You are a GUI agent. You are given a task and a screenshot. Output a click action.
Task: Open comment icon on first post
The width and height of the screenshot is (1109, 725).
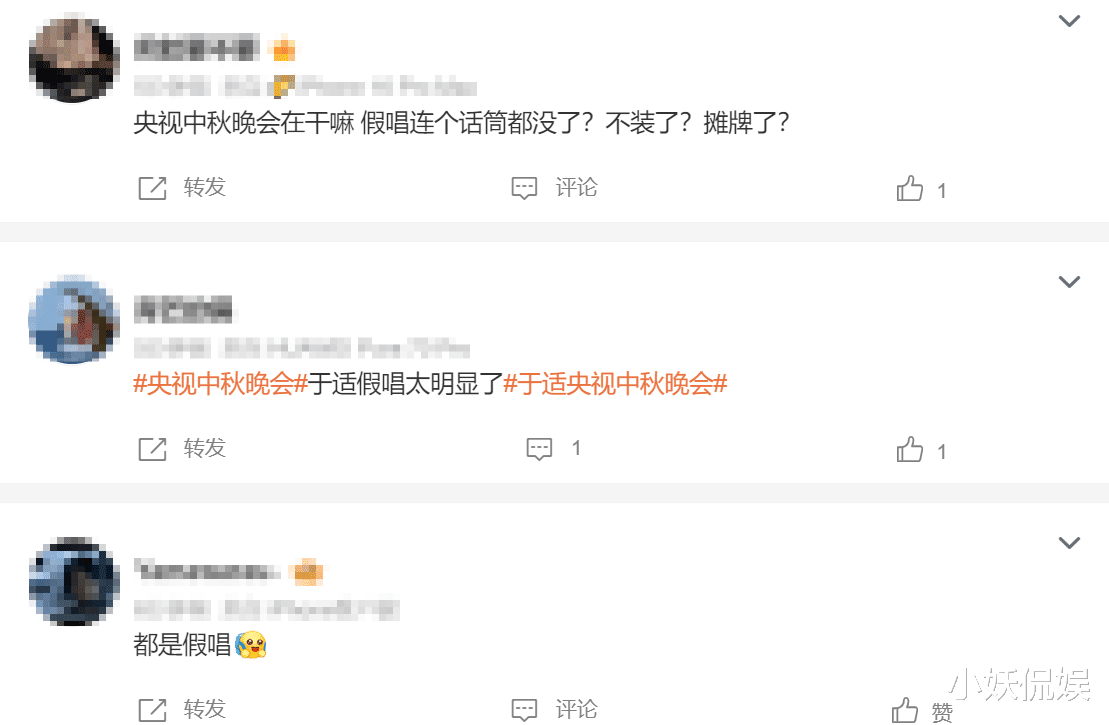(524, 188)
